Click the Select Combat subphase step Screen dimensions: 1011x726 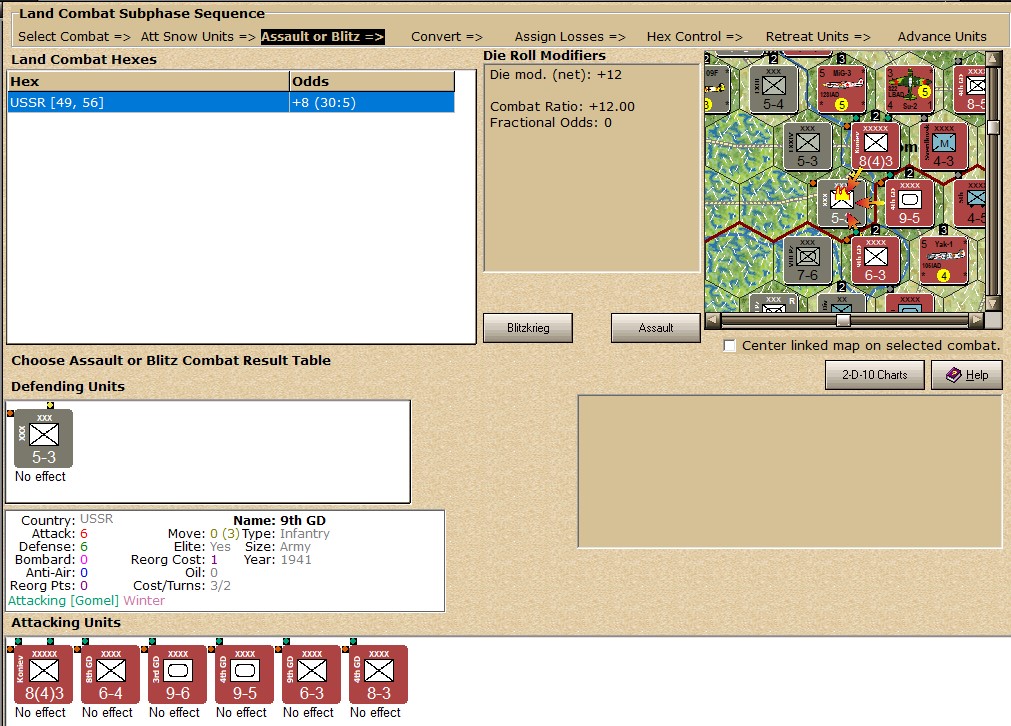click(x=74, y=37)
